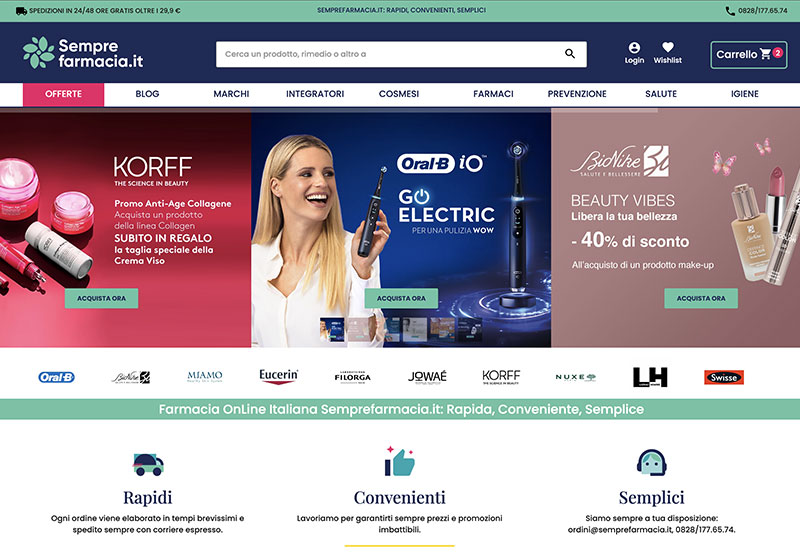Click the BioNike brand logo in brand row

[x=131, y=377]
